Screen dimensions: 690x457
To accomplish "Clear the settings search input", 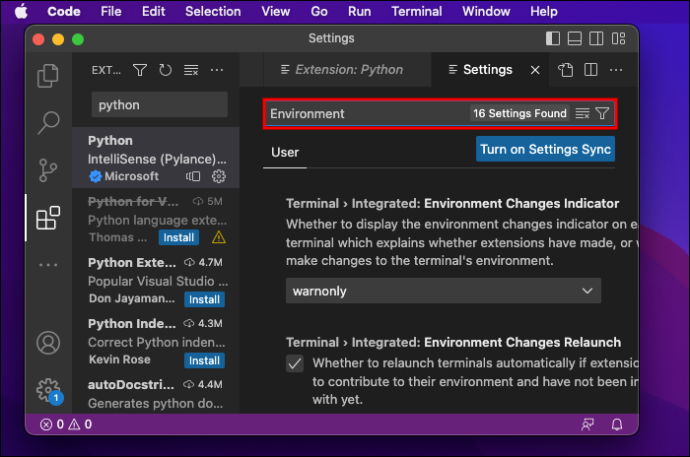I will (x=582, y=113).
